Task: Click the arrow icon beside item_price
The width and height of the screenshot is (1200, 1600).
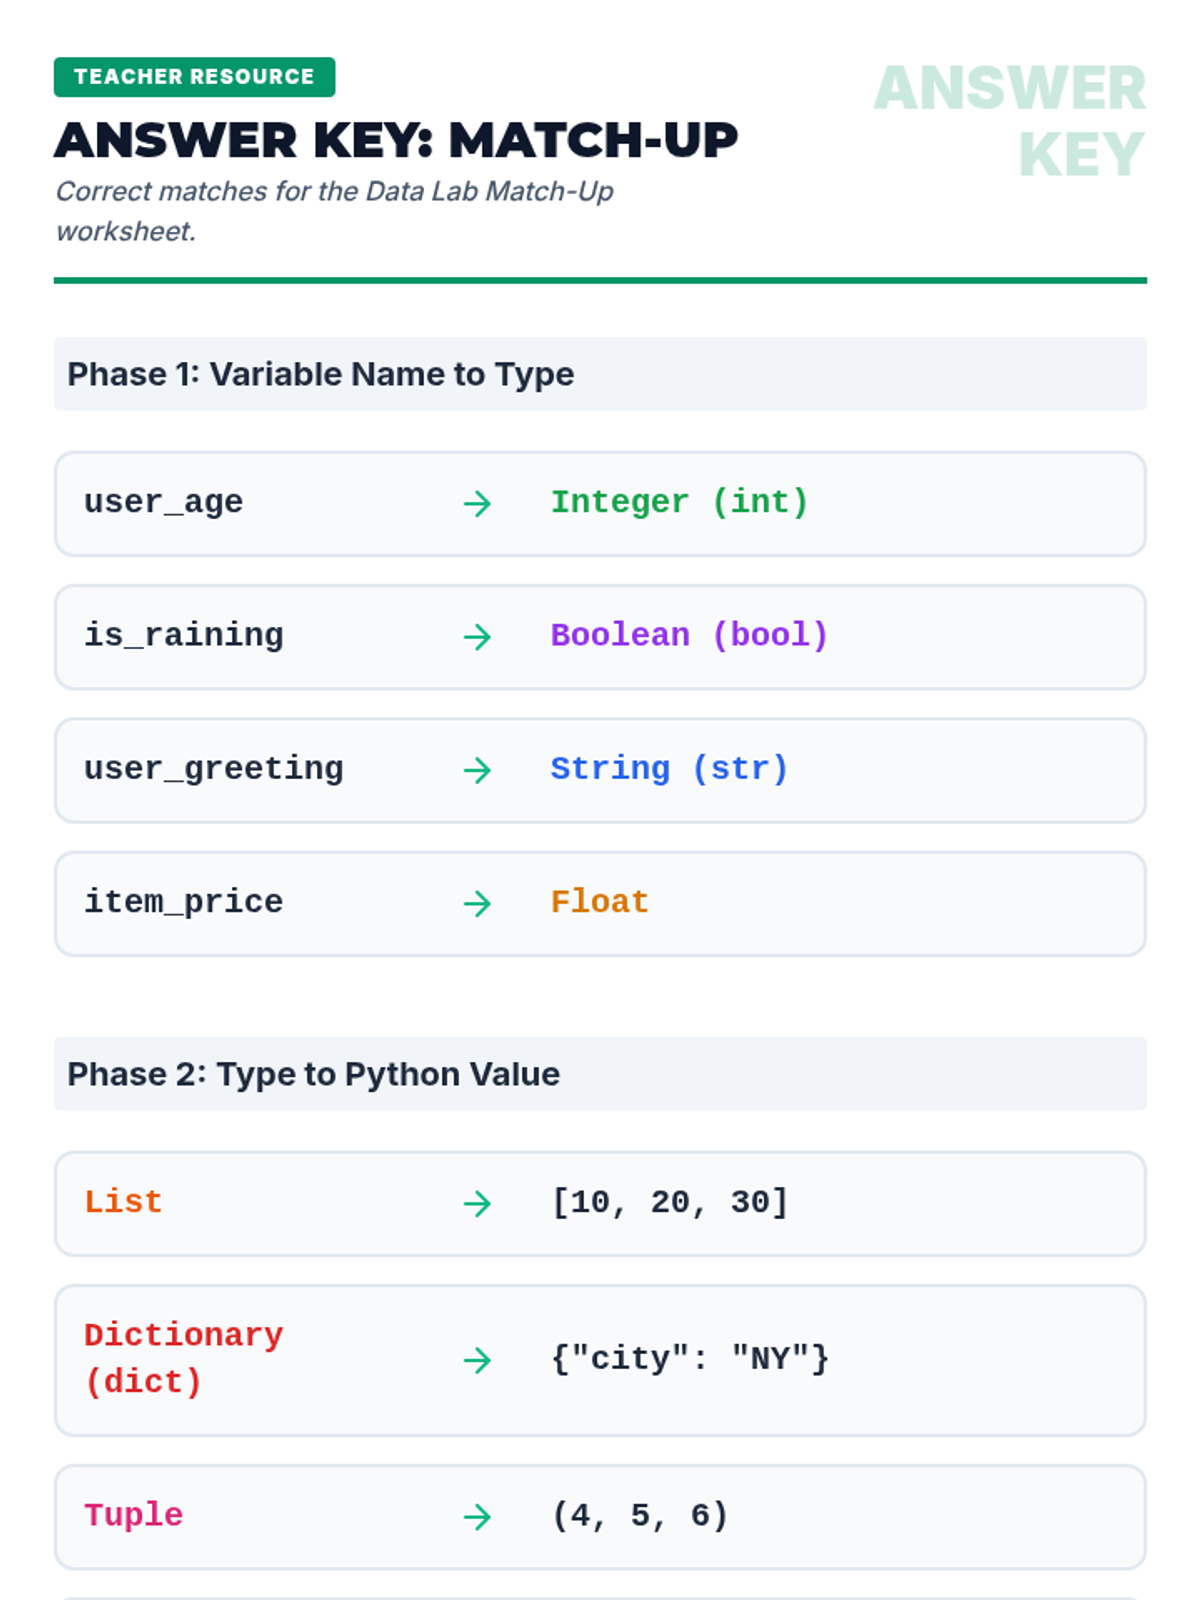Action: tap(477, 904)
